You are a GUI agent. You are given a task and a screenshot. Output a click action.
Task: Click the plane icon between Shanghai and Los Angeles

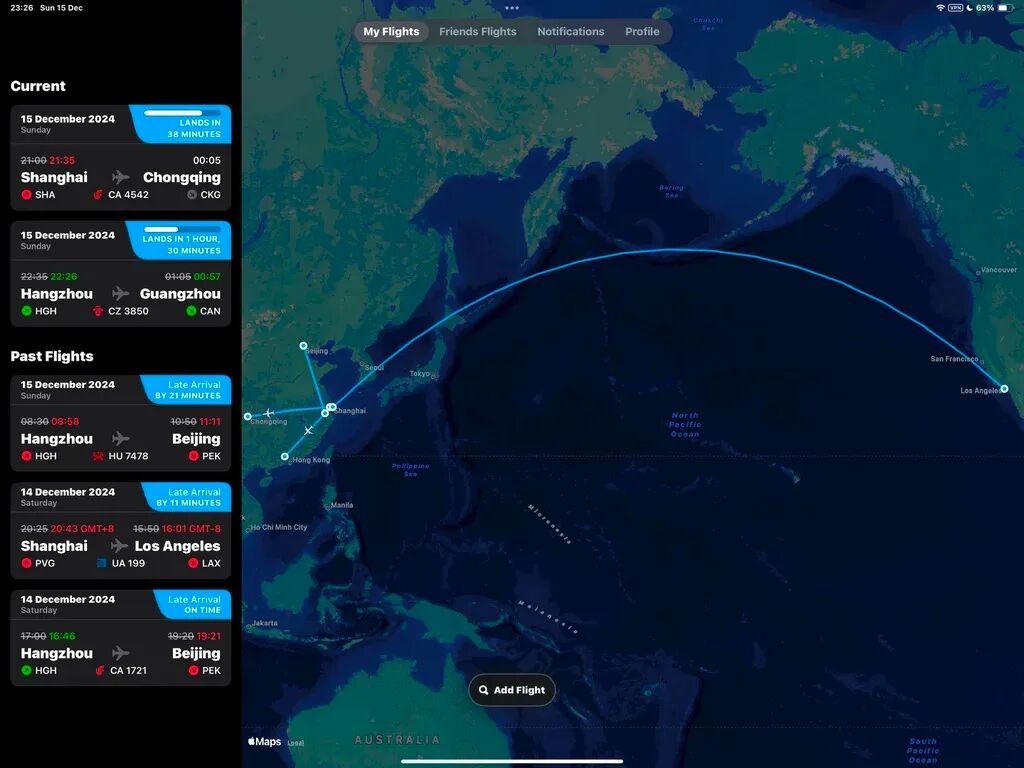pos(120,545)
